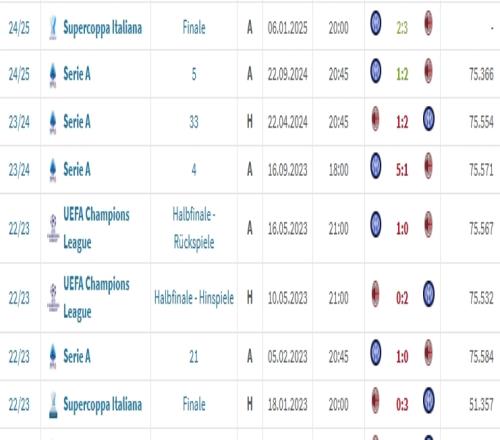Open 1:2 result dated 22.09.2024
The width and height of the screenshot is (500, 440).
point(402,74)
